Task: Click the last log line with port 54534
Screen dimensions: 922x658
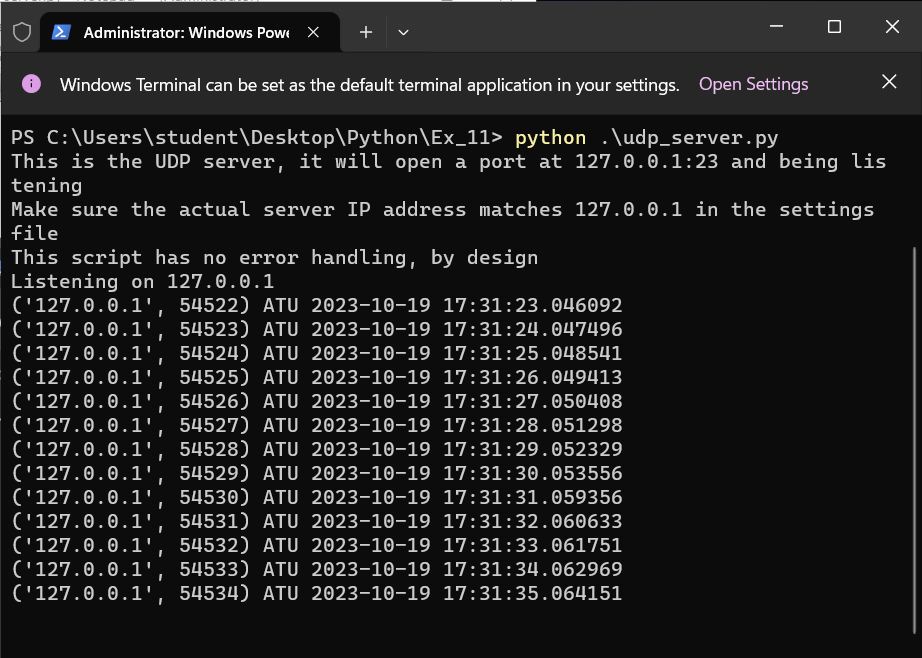Action: [316, 594]
